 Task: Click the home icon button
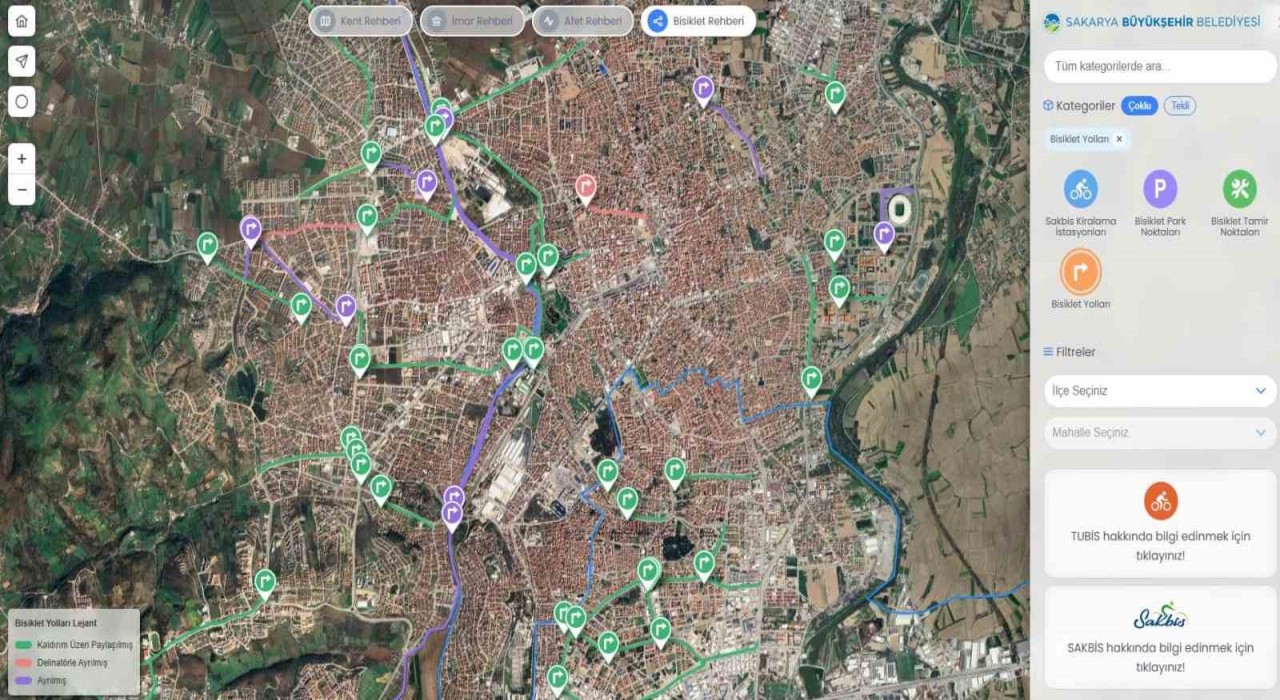(22, 21)
